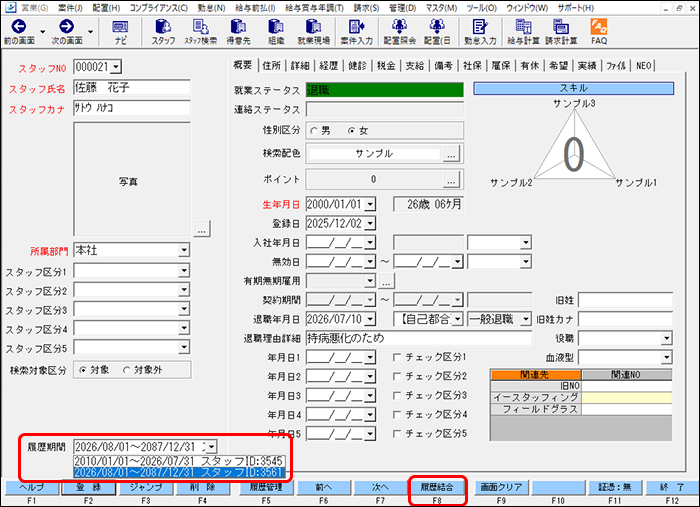Click the ellipsis button next to 検索配色
Viewport: 700px width, 507px height.
pos(451,154)
